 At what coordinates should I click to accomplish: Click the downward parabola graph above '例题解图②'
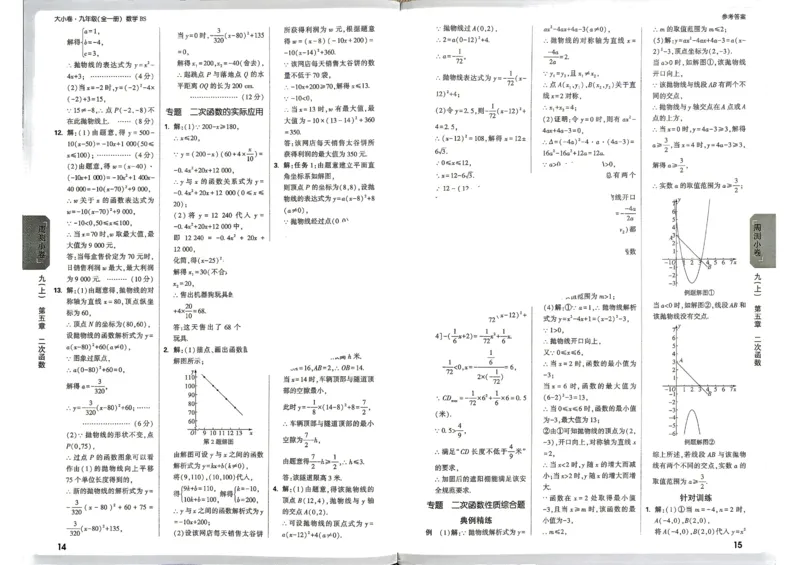click(x=700, y=382)
